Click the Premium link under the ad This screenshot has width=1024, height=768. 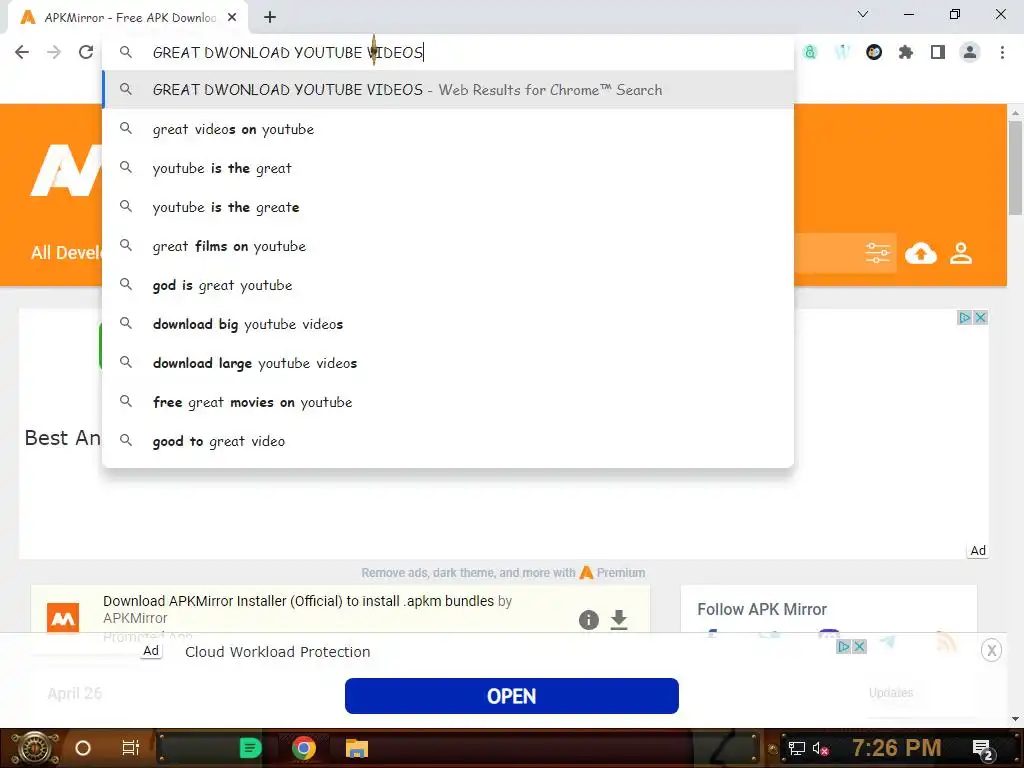(x=620, y=573)
